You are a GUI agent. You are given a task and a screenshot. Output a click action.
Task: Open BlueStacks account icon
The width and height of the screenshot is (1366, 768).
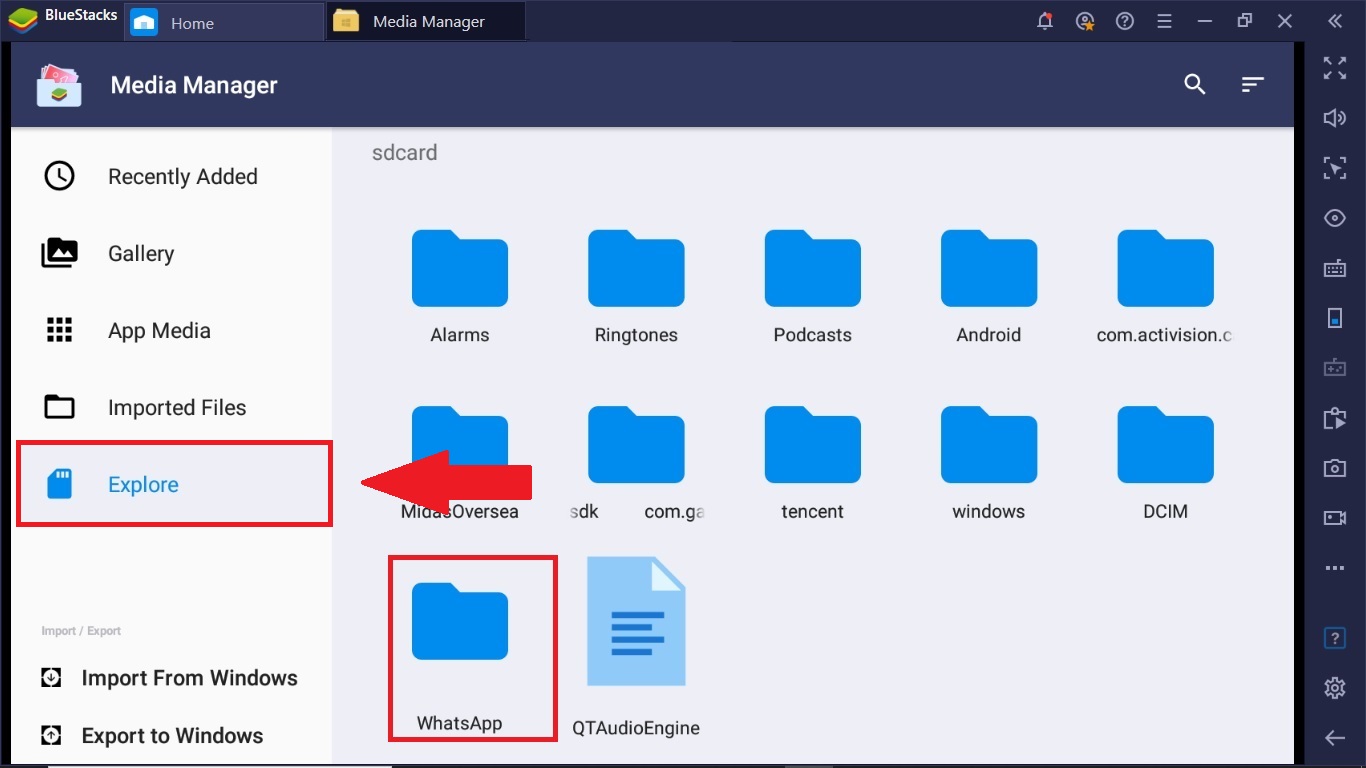pos(1085,21)
